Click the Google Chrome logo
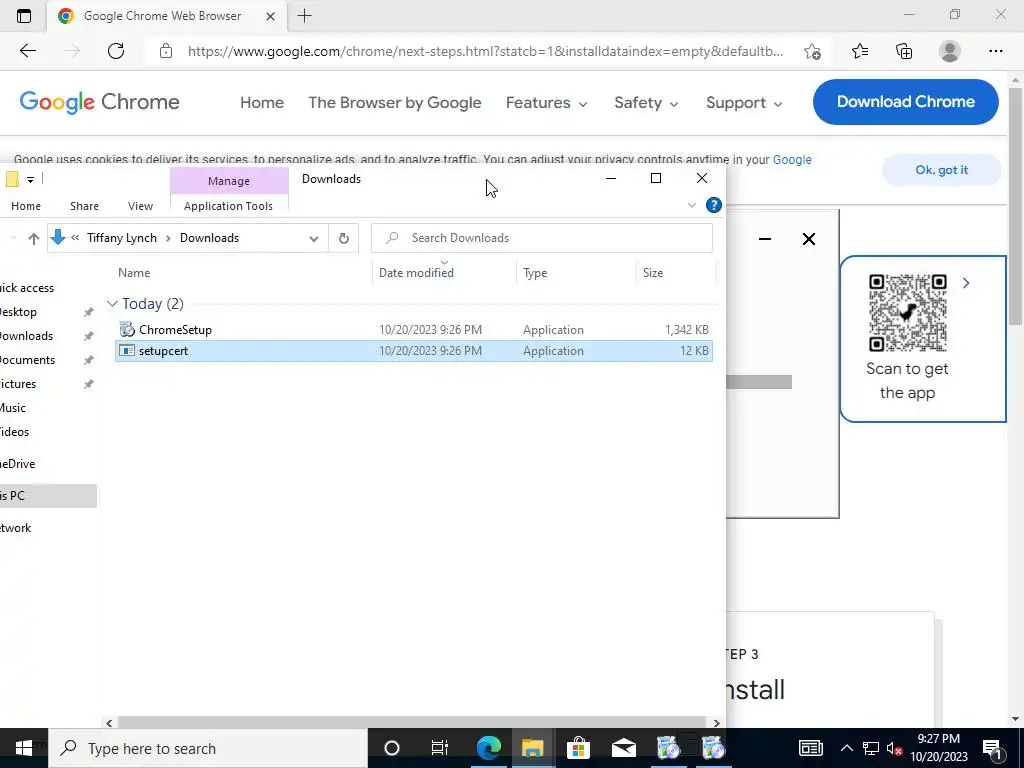This screenshot has width=1024, height=768. tap(99, 102)
